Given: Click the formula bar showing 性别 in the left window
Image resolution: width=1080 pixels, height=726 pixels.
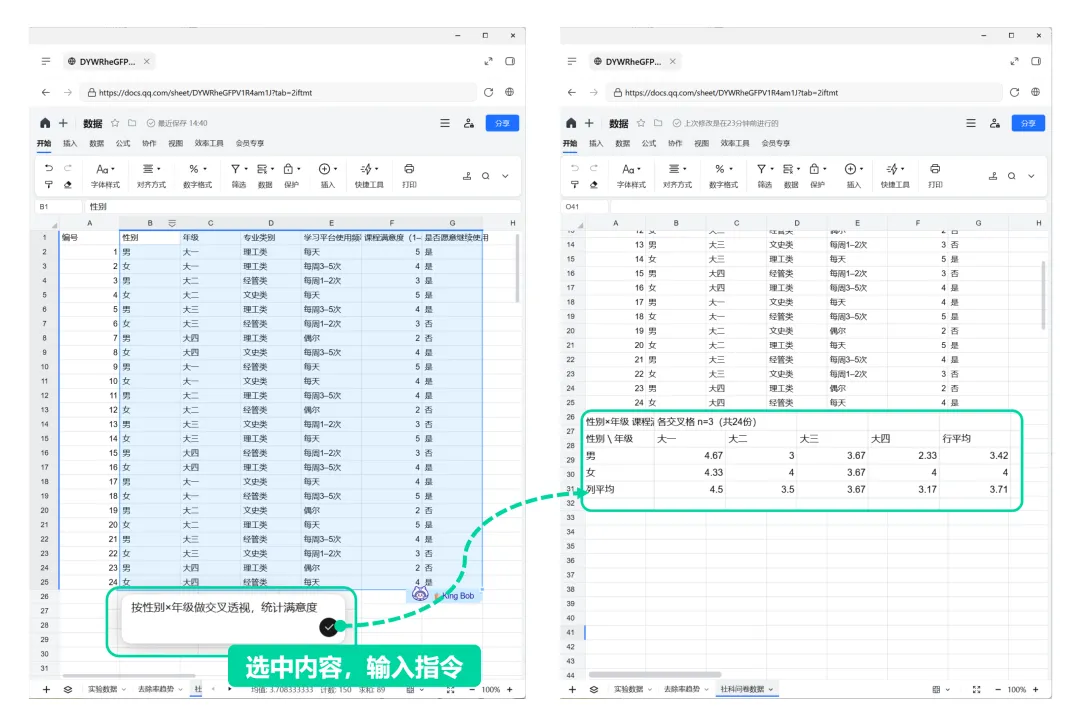Looking at the screenshot, I should tap(302, 206).
